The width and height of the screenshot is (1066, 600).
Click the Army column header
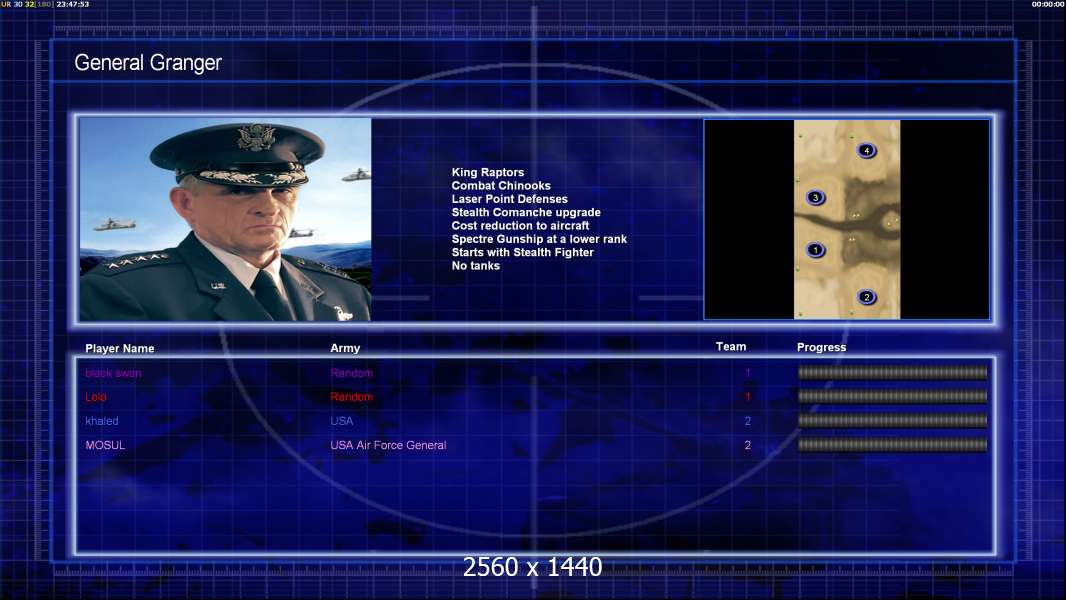tap(345, 348)
